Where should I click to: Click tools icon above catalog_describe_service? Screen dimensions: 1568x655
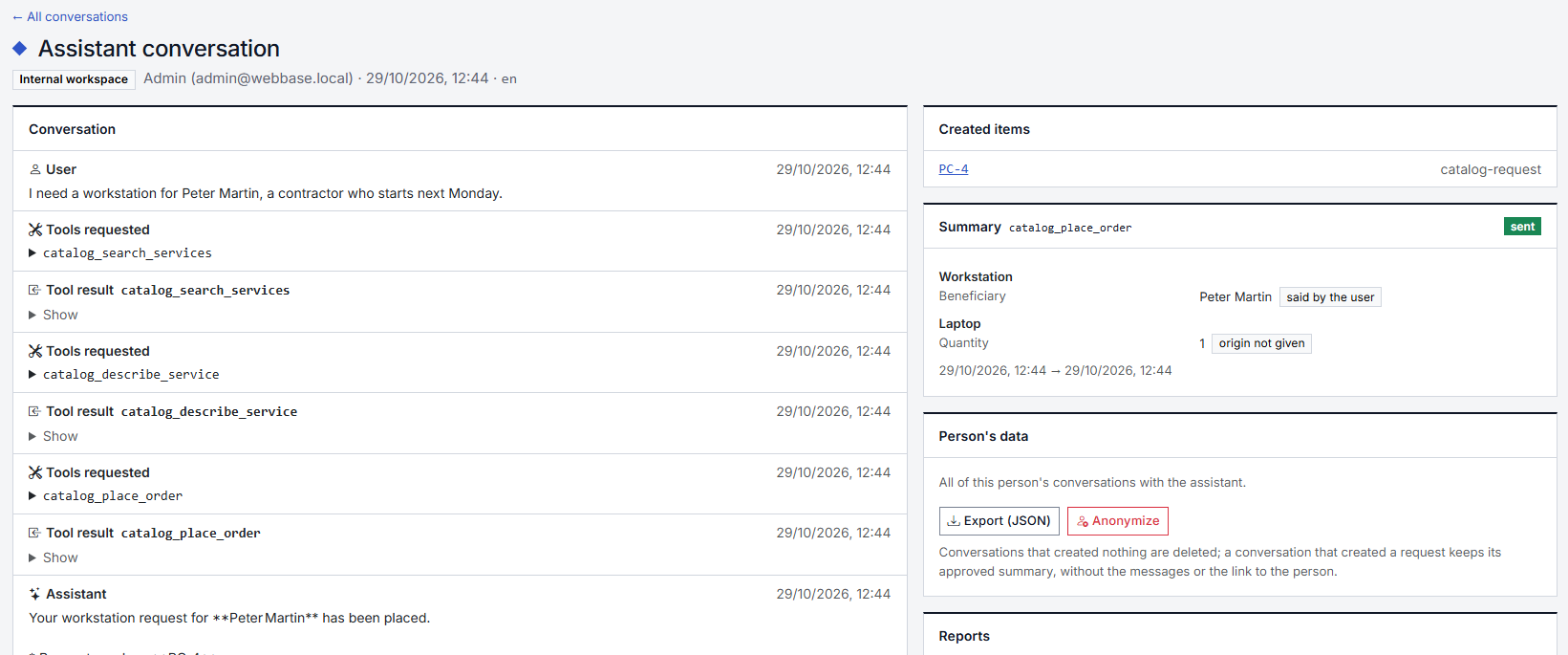(x=35, y=351)
